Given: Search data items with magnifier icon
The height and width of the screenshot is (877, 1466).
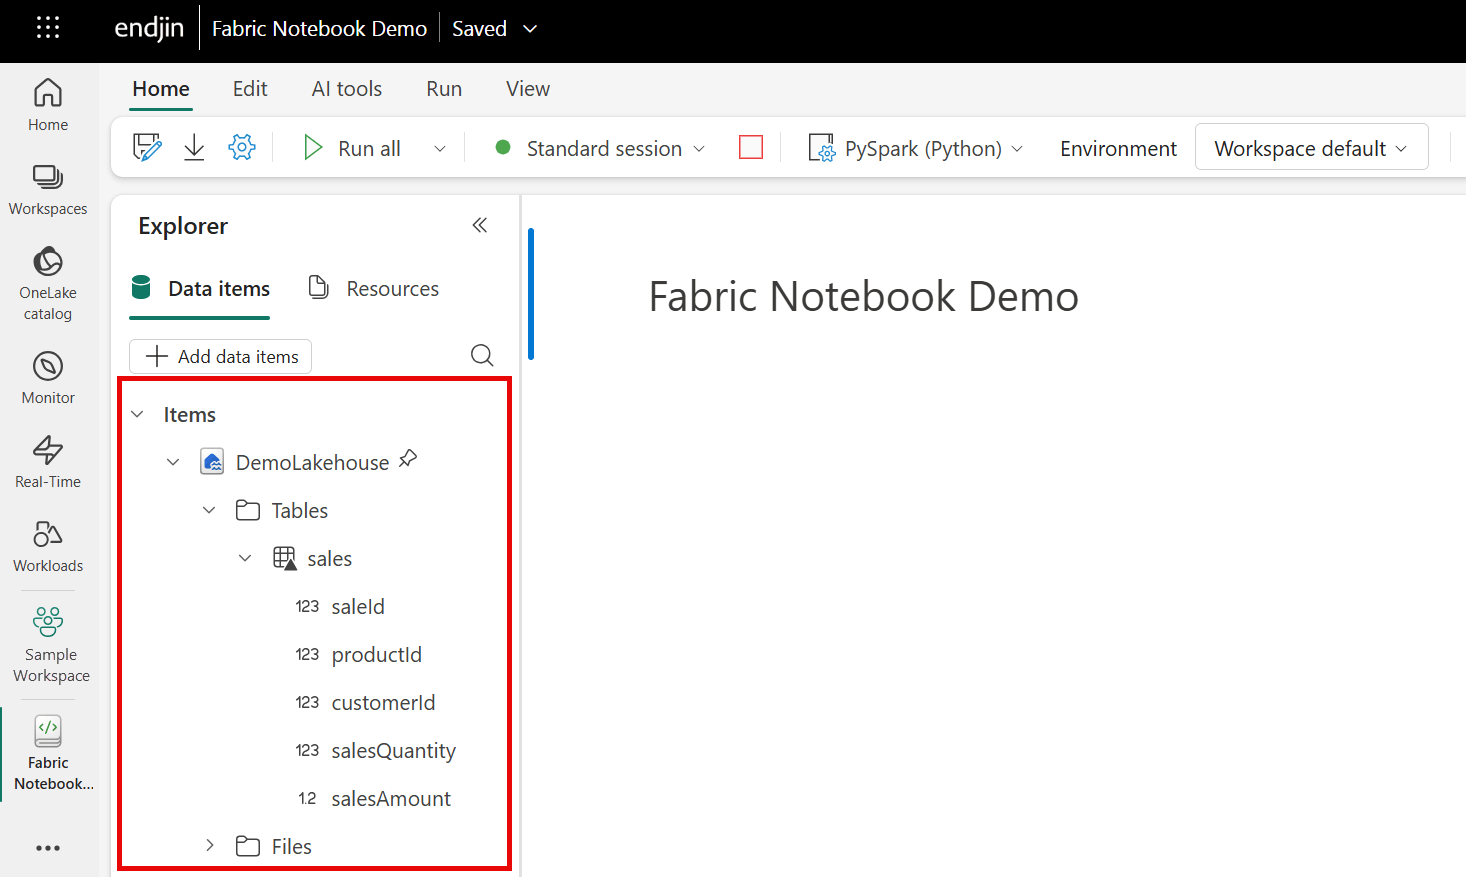Looking at the screenshot, I should point(482,356).
